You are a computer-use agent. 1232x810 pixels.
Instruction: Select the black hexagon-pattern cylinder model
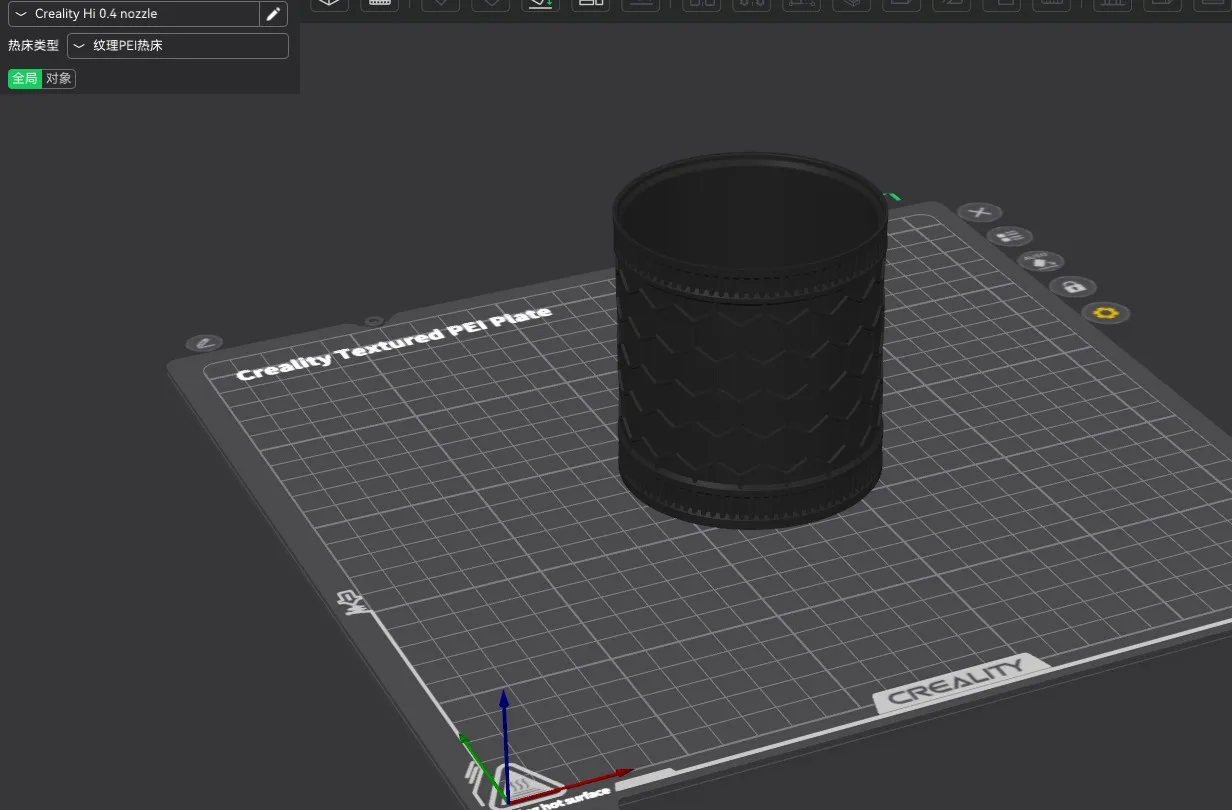click(x=749, y=340)
